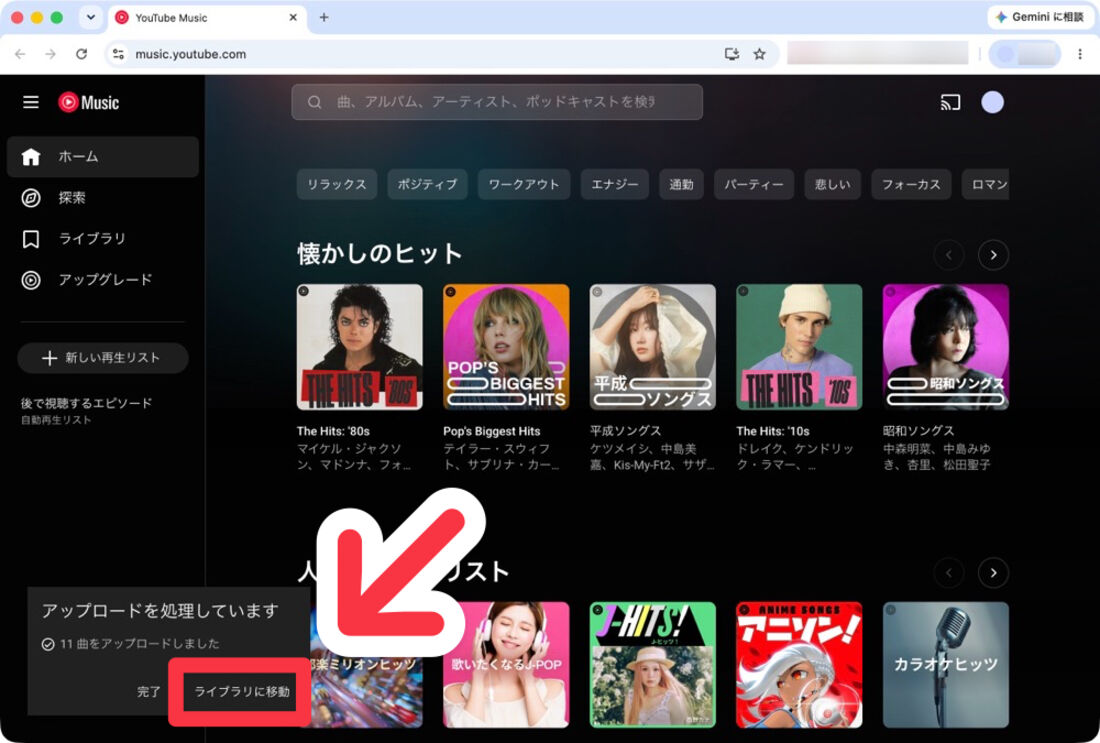Click the cast to device icon
Viewport: 1100px width, 743px height.
950,102
